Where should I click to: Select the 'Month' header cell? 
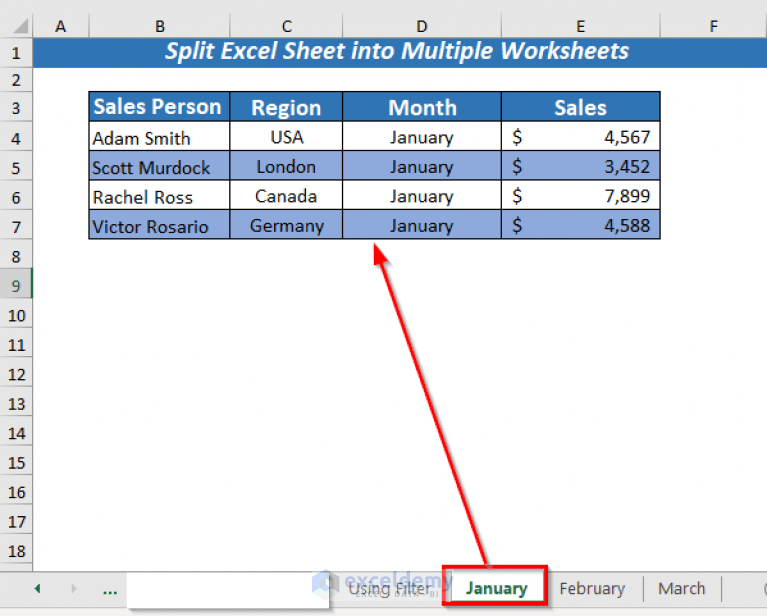pos(422,107)
